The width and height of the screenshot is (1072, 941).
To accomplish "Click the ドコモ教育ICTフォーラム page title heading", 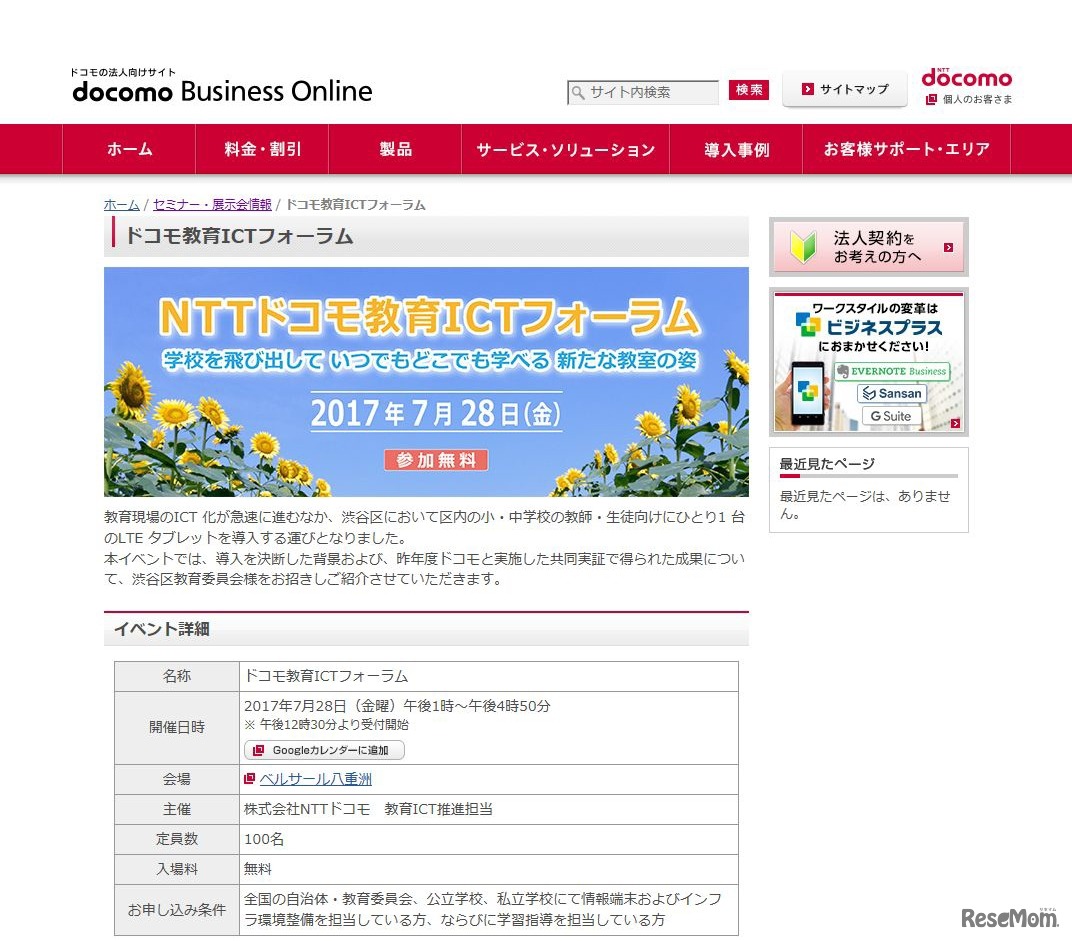I will (x=239, y=236).
